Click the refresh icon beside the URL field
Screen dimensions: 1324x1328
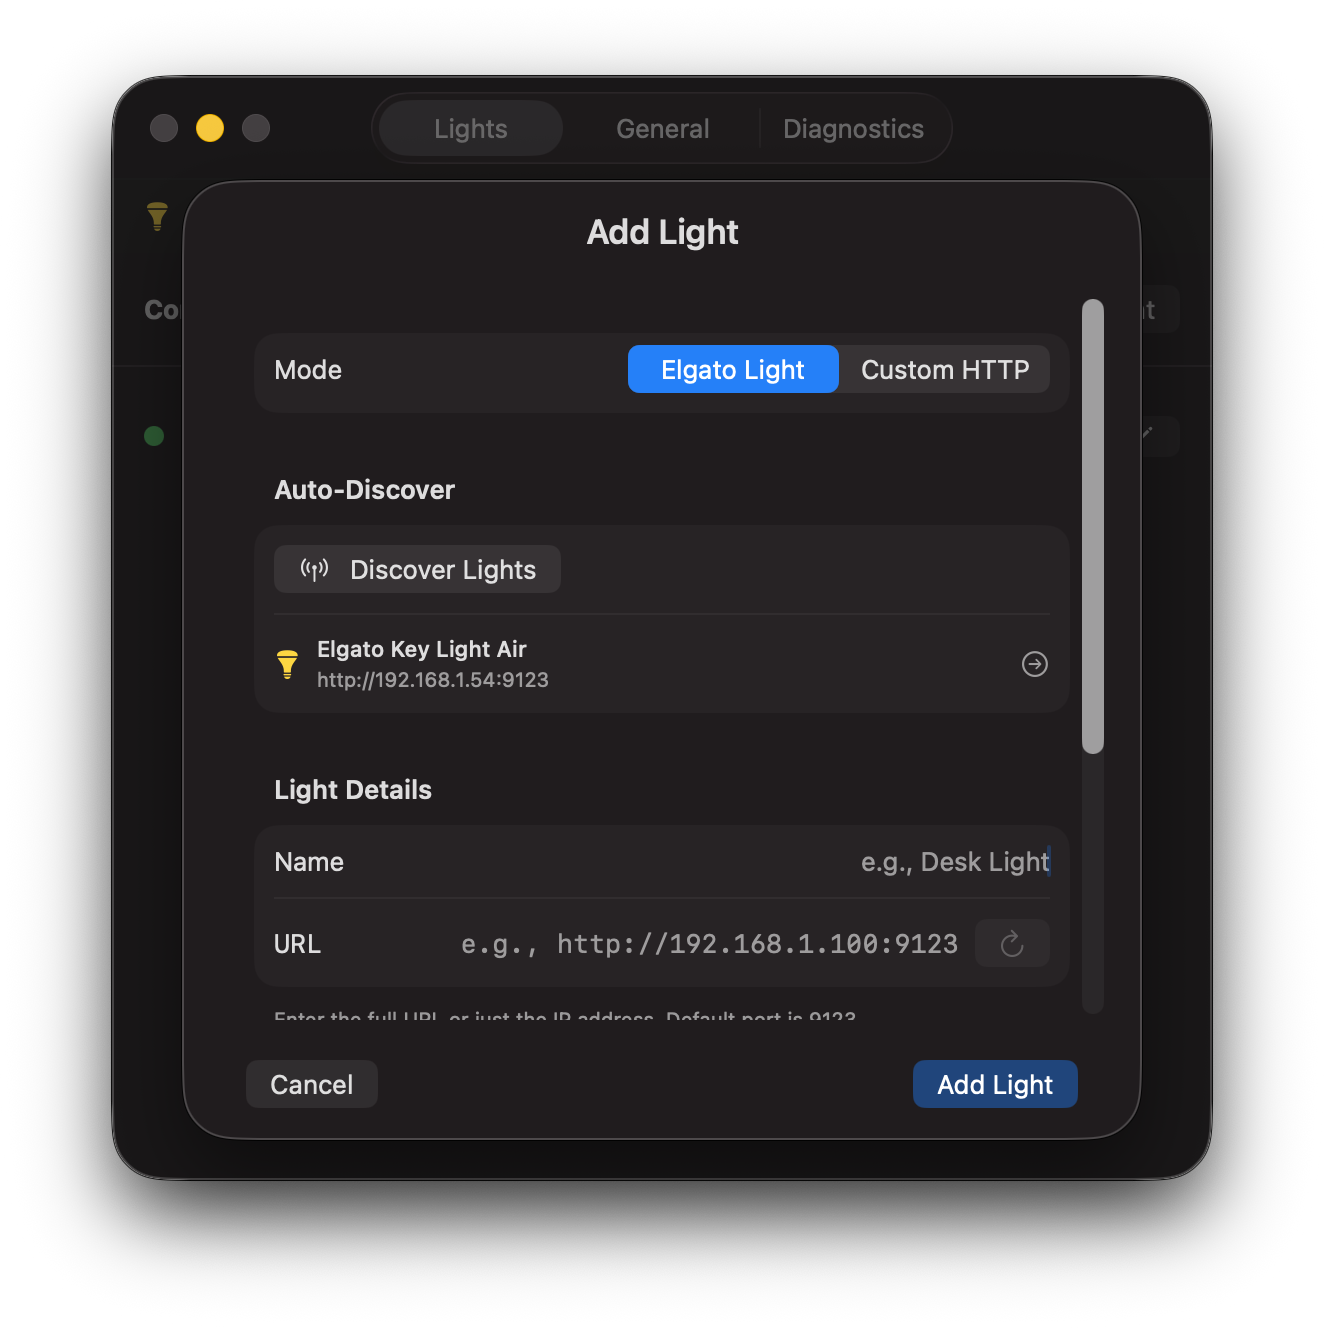click(x=1011, y=943)
